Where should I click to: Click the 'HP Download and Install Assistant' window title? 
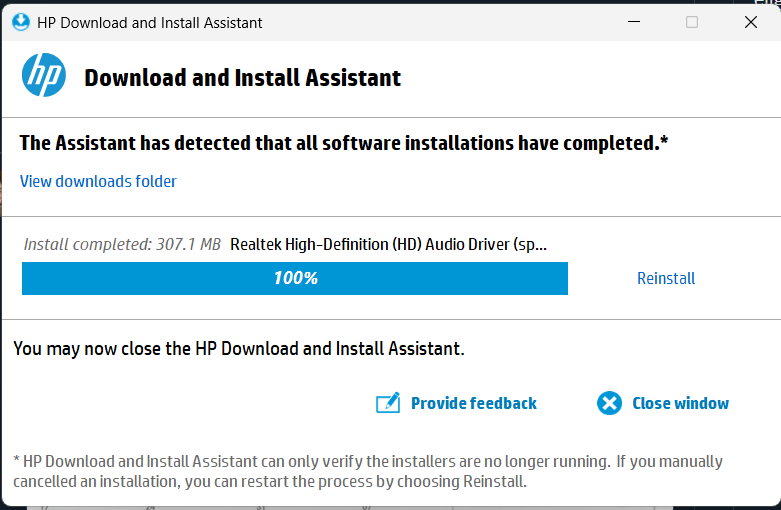tap(149, 23)
